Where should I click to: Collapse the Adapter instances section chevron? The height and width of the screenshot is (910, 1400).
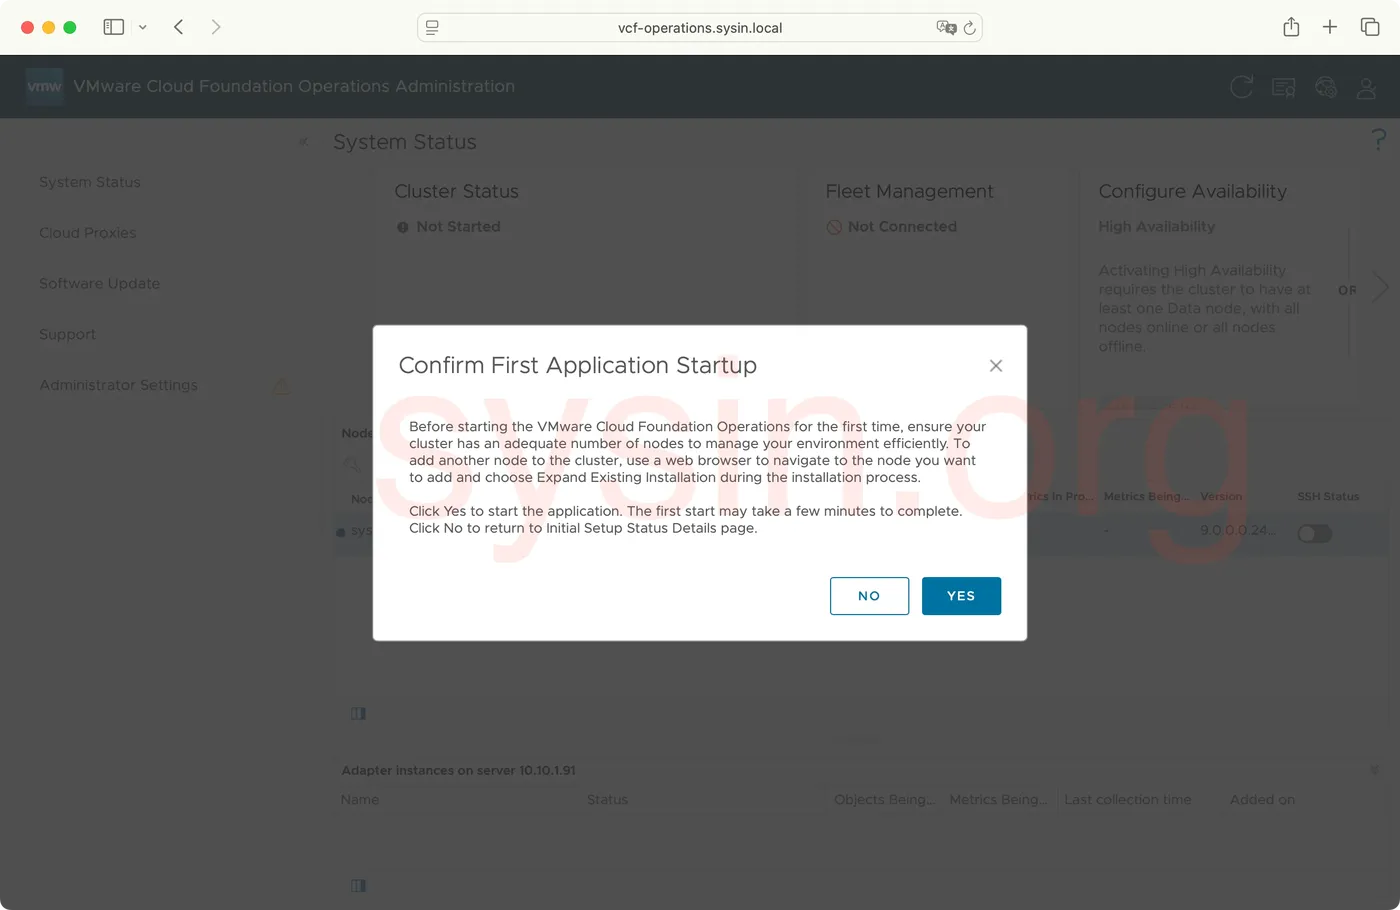coord(1375,770)
